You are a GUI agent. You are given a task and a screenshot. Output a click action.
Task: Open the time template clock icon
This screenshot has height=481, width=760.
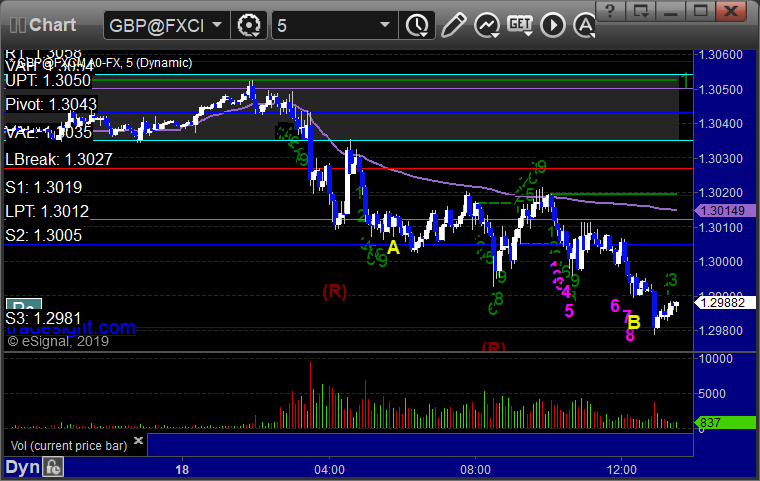[417, 25]
